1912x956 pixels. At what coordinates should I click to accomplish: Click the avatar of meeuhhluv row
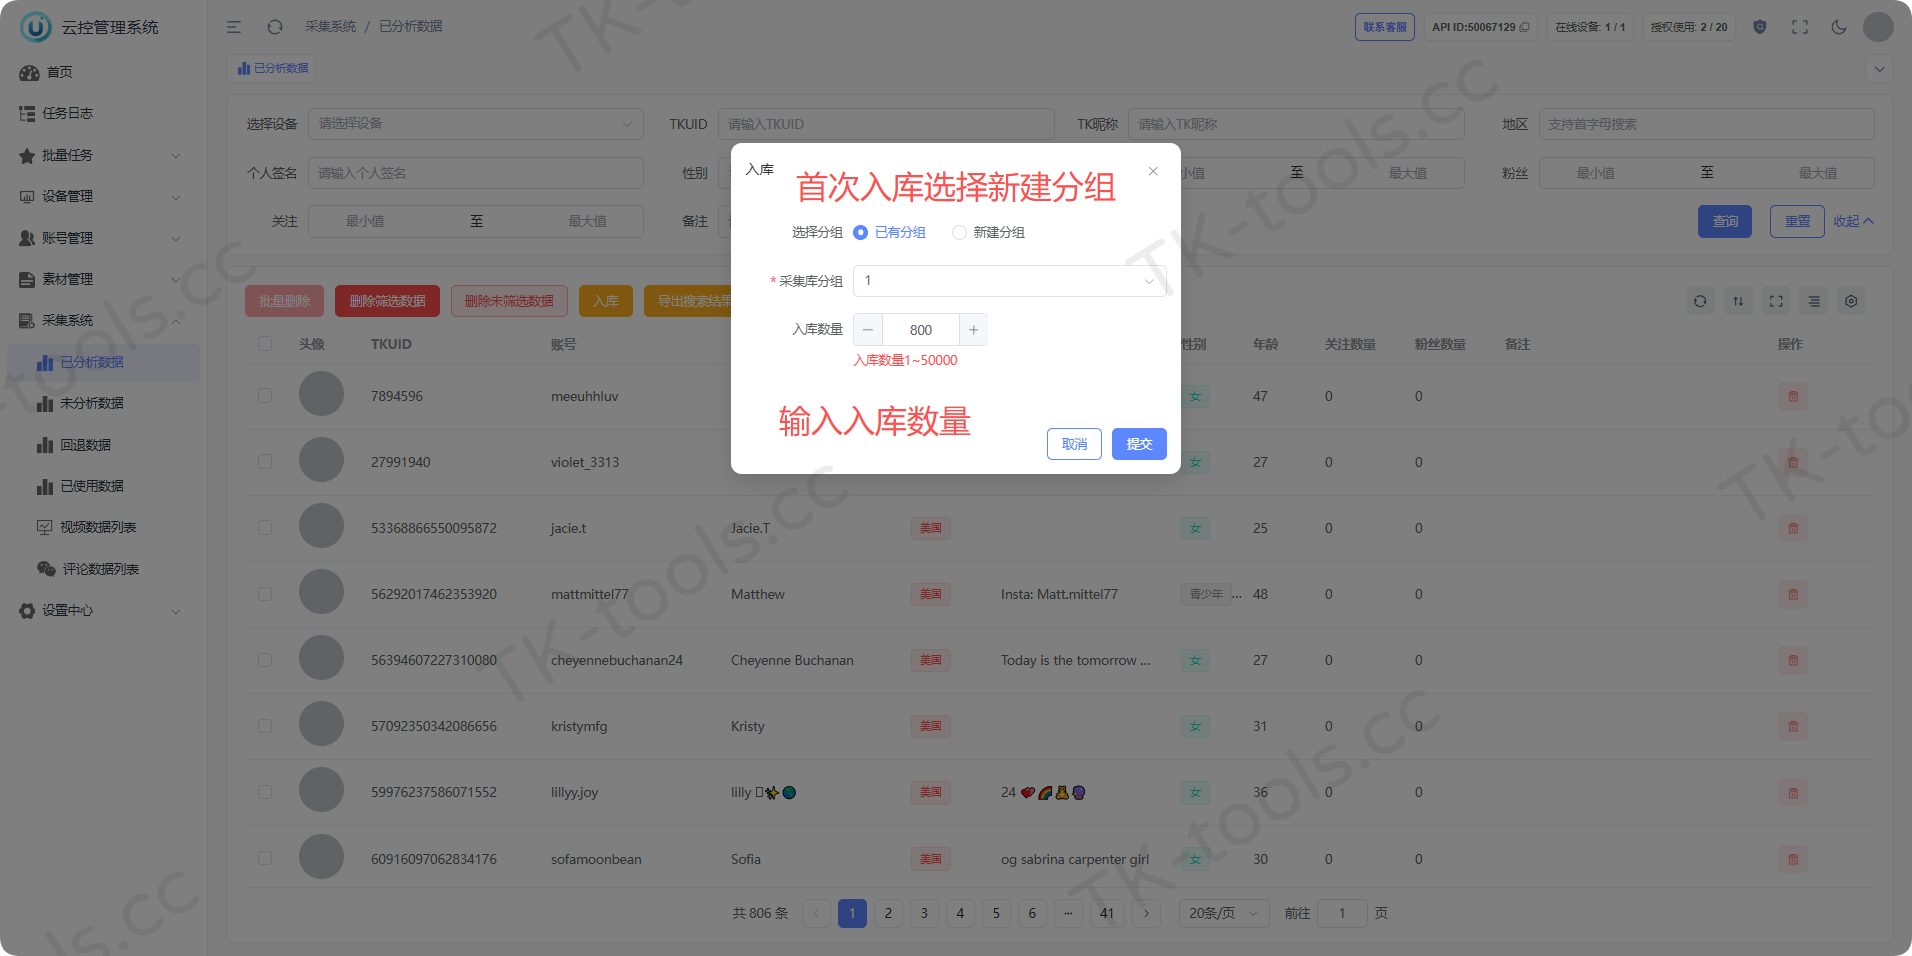[x=321, y=394]
